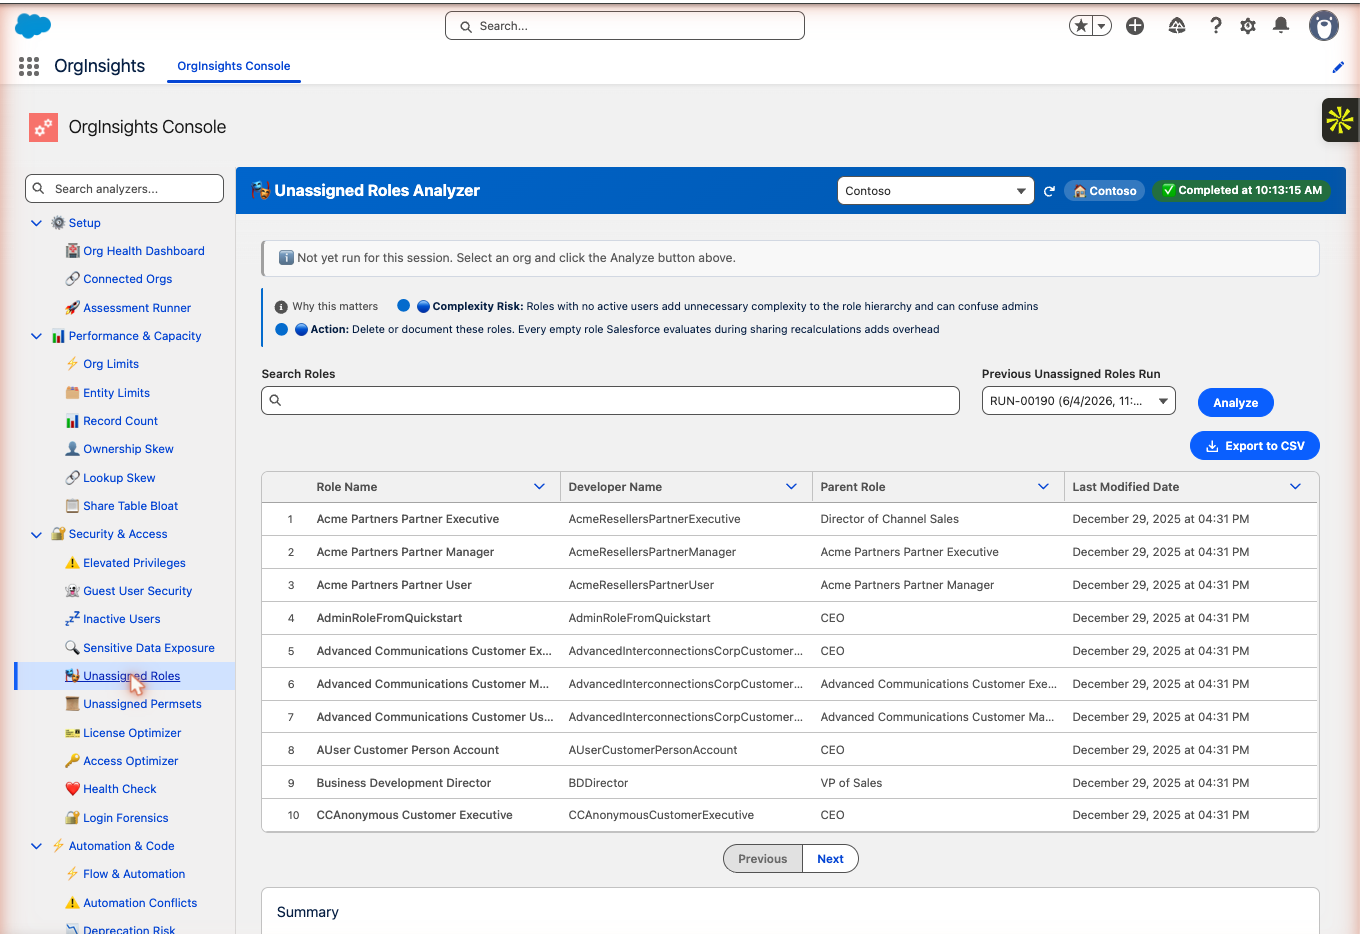
Task: Open Connected Orgs item
Action: tap(128, 279)
